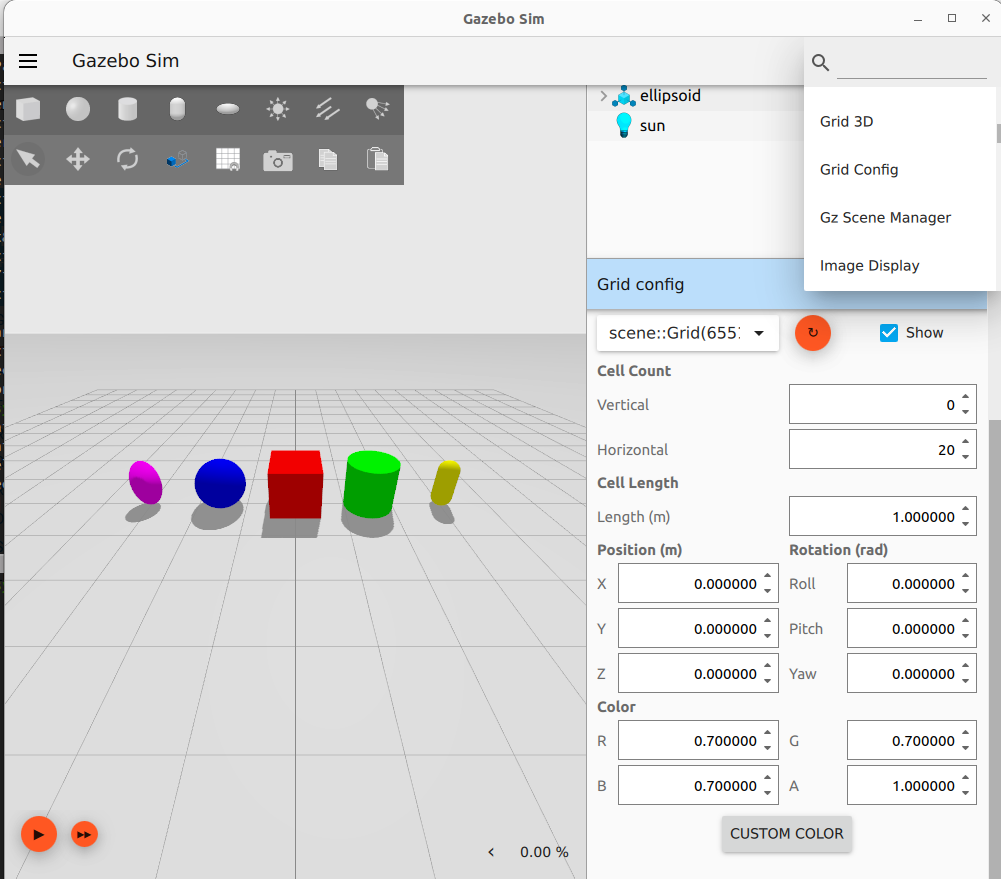Open the snap settings tool
This screenshot has height=879, width=1001.
click(177, 159)
